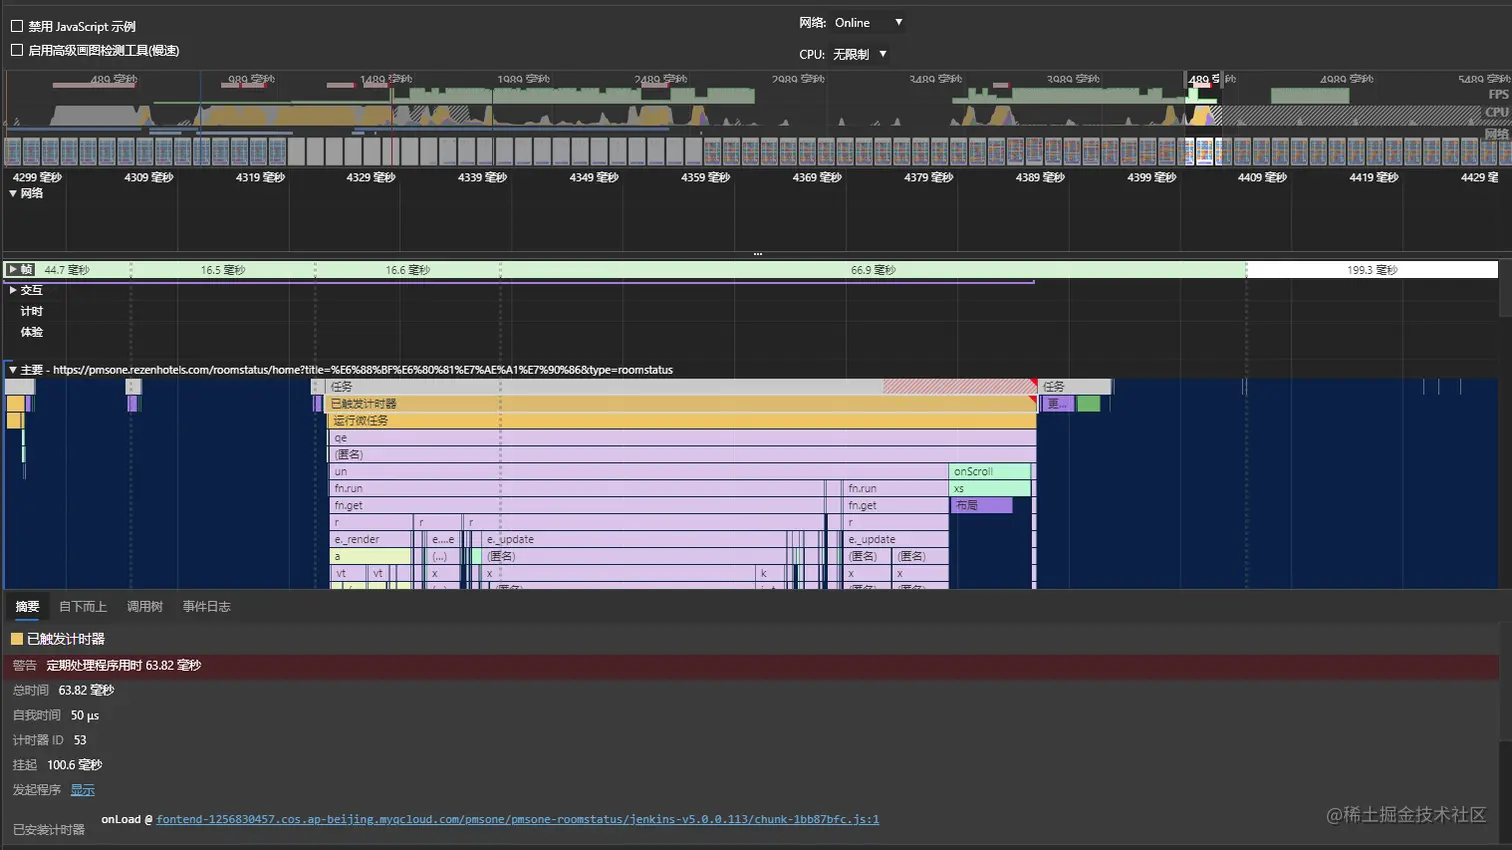Image resolution: width=1512 pixels, height=850 pixels.
Task: Open the chunk-1bb87bfc.js source link
Action: 517,819
